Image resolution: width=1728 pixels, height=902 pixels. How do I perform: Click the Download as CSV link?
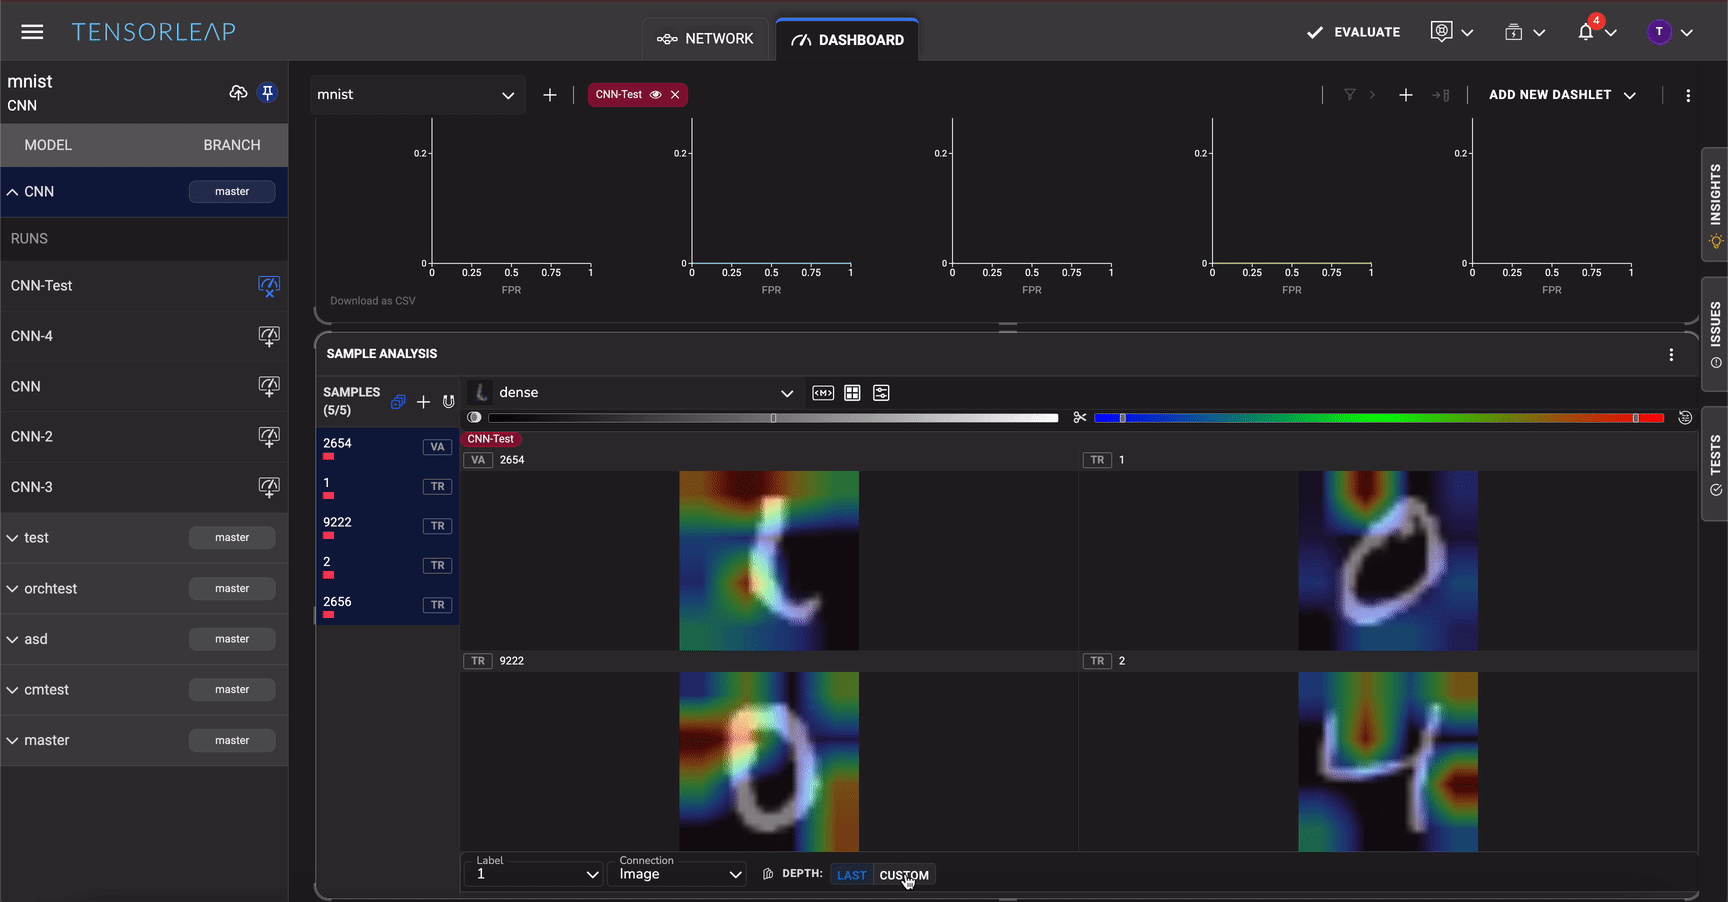373,301
